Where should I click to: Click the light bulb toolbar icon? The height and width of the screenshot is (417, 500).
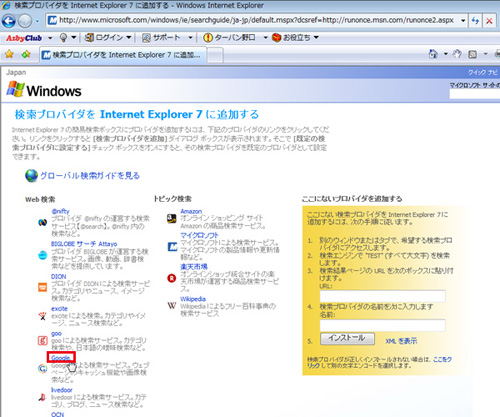click(x=63, y=38)
